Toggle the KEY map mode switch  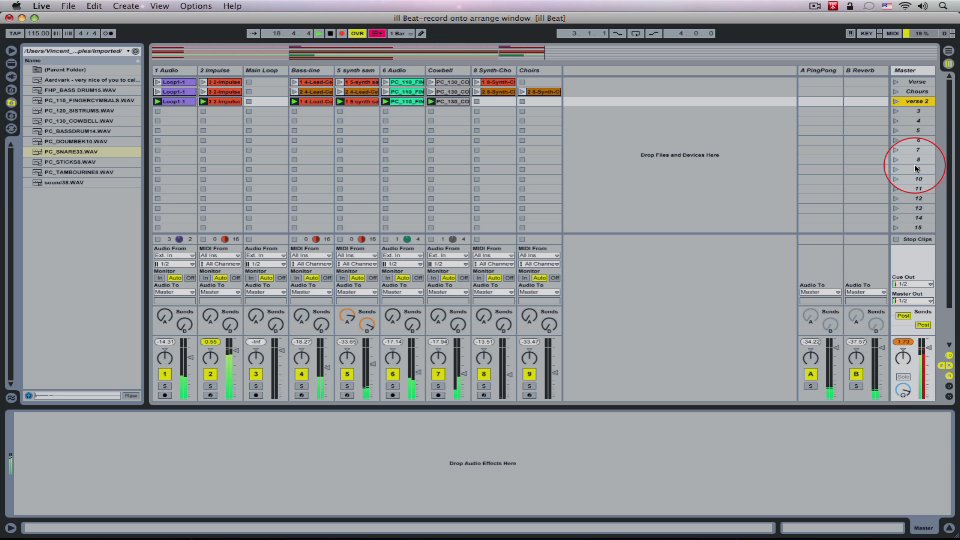coord(866,33)
